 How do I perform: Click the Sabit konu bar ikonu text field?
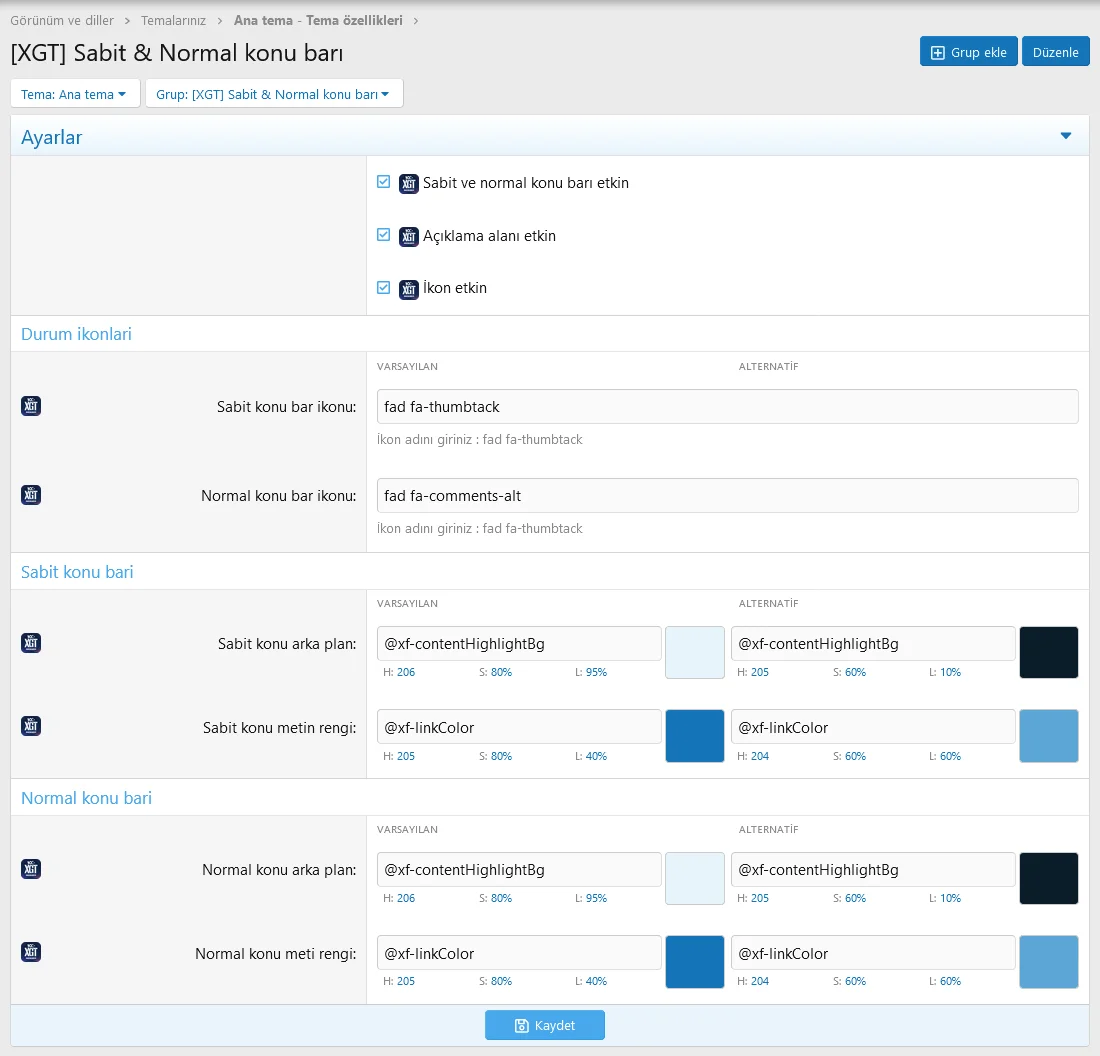[x=728, y=407]
